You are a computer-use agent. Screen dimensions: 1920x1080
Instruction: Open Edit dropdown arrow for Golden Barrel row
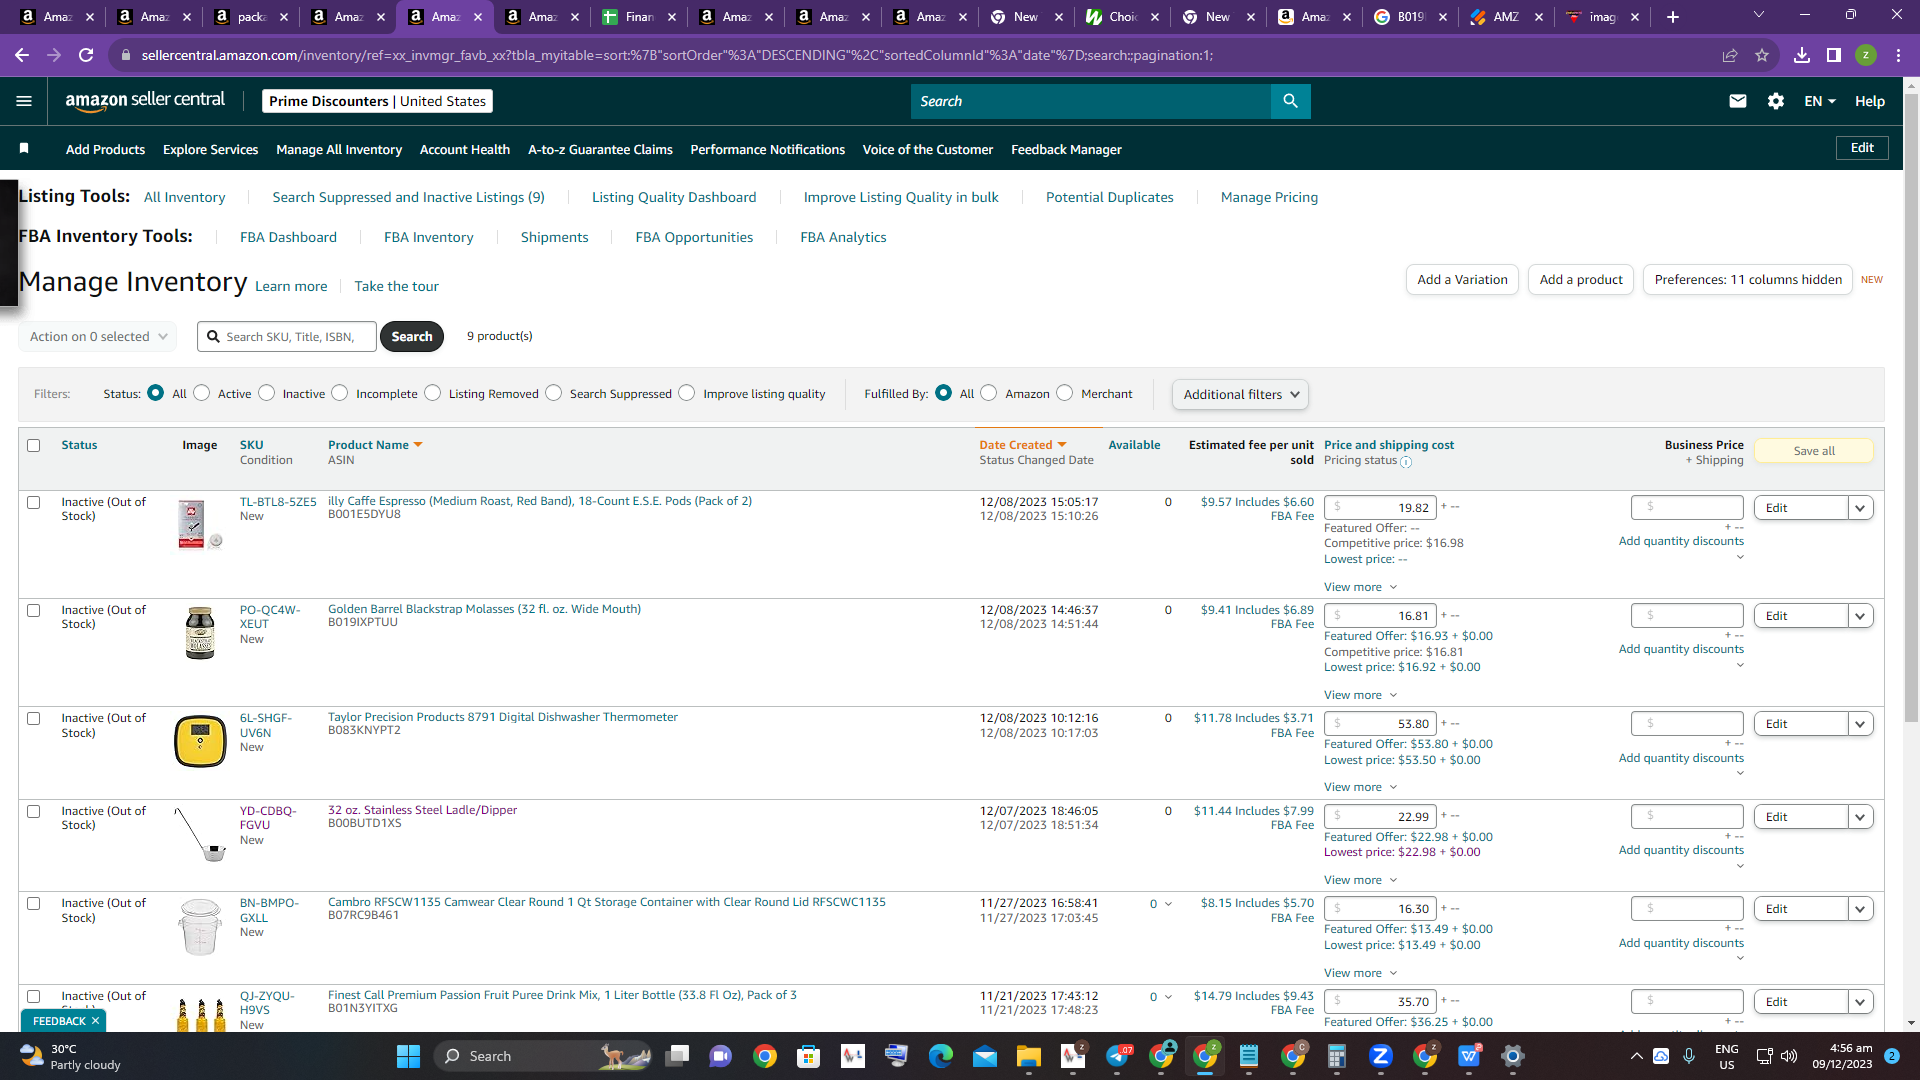[x=1860, y=616]
